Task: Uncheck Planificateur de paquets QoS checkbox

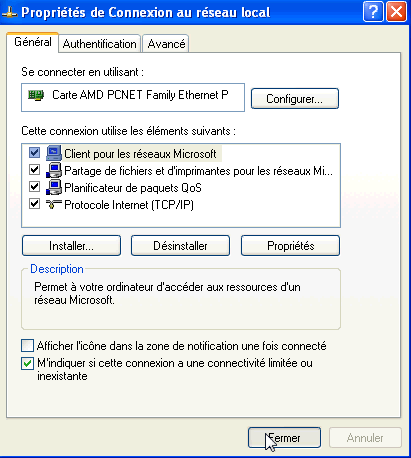Action: point(34,187)
